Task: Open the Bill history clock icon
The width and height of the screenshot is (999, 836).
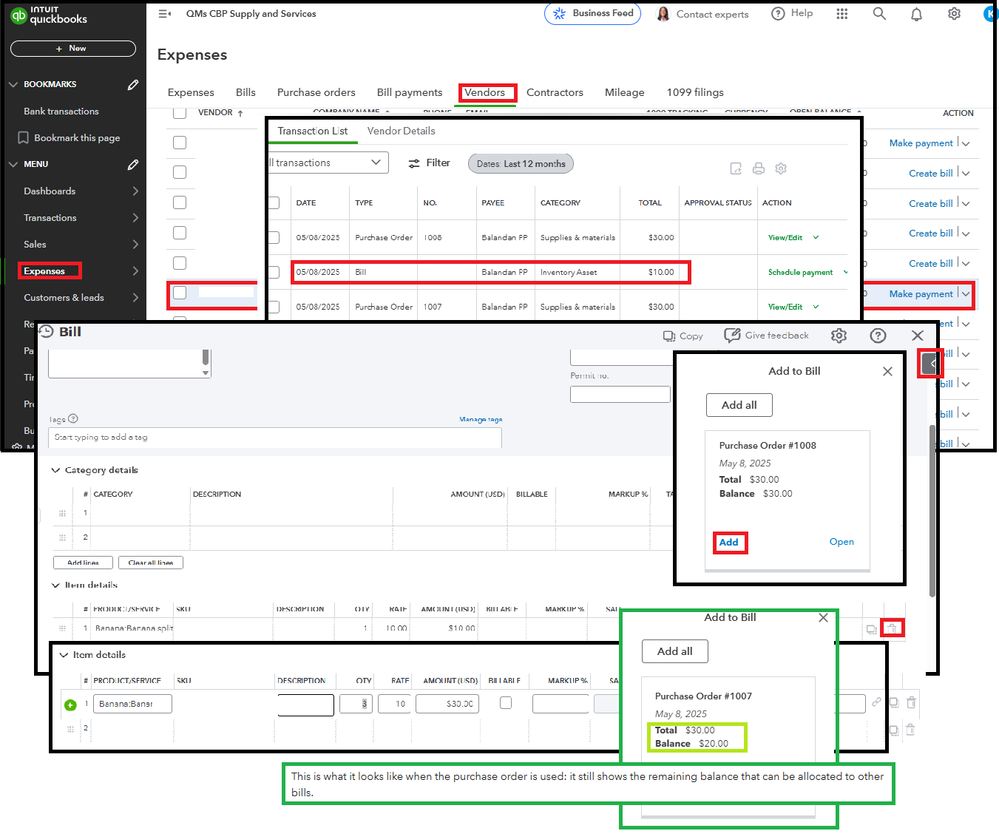Action: (45, 331)
